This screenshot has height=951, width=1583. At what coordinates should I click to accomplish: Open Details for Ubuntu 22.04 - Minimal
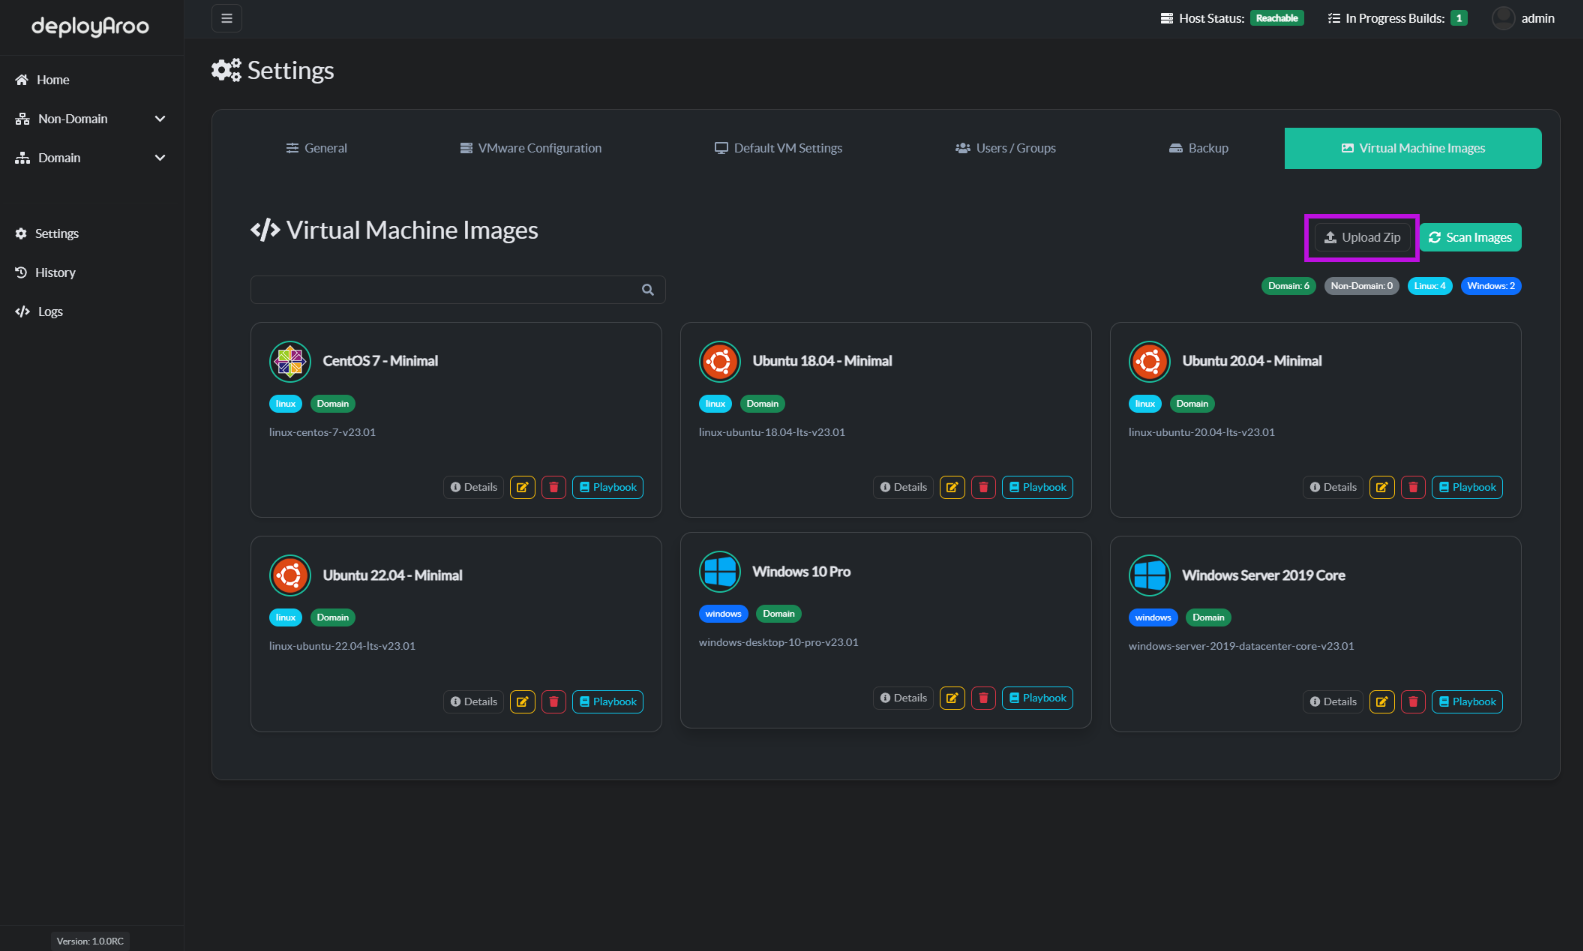(x=474, y=702)
